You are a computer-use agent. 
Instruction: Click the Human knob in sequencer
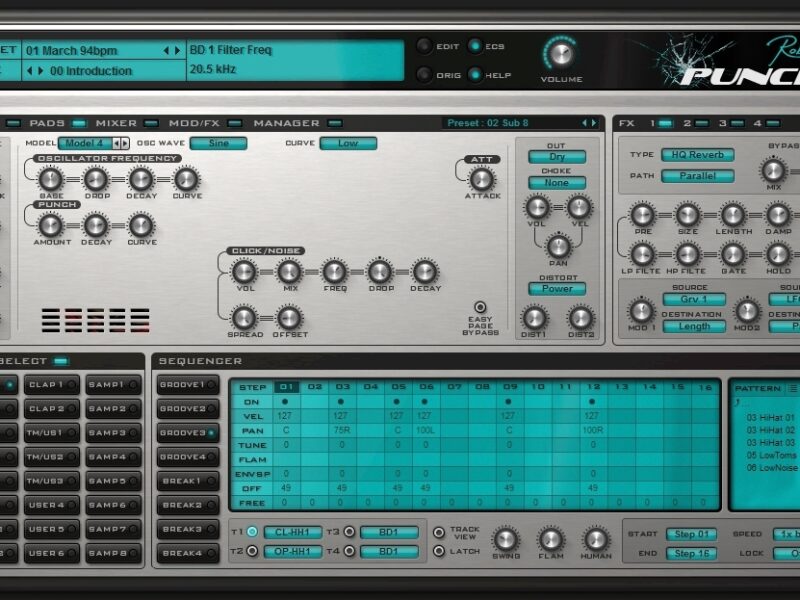point(596,539)
